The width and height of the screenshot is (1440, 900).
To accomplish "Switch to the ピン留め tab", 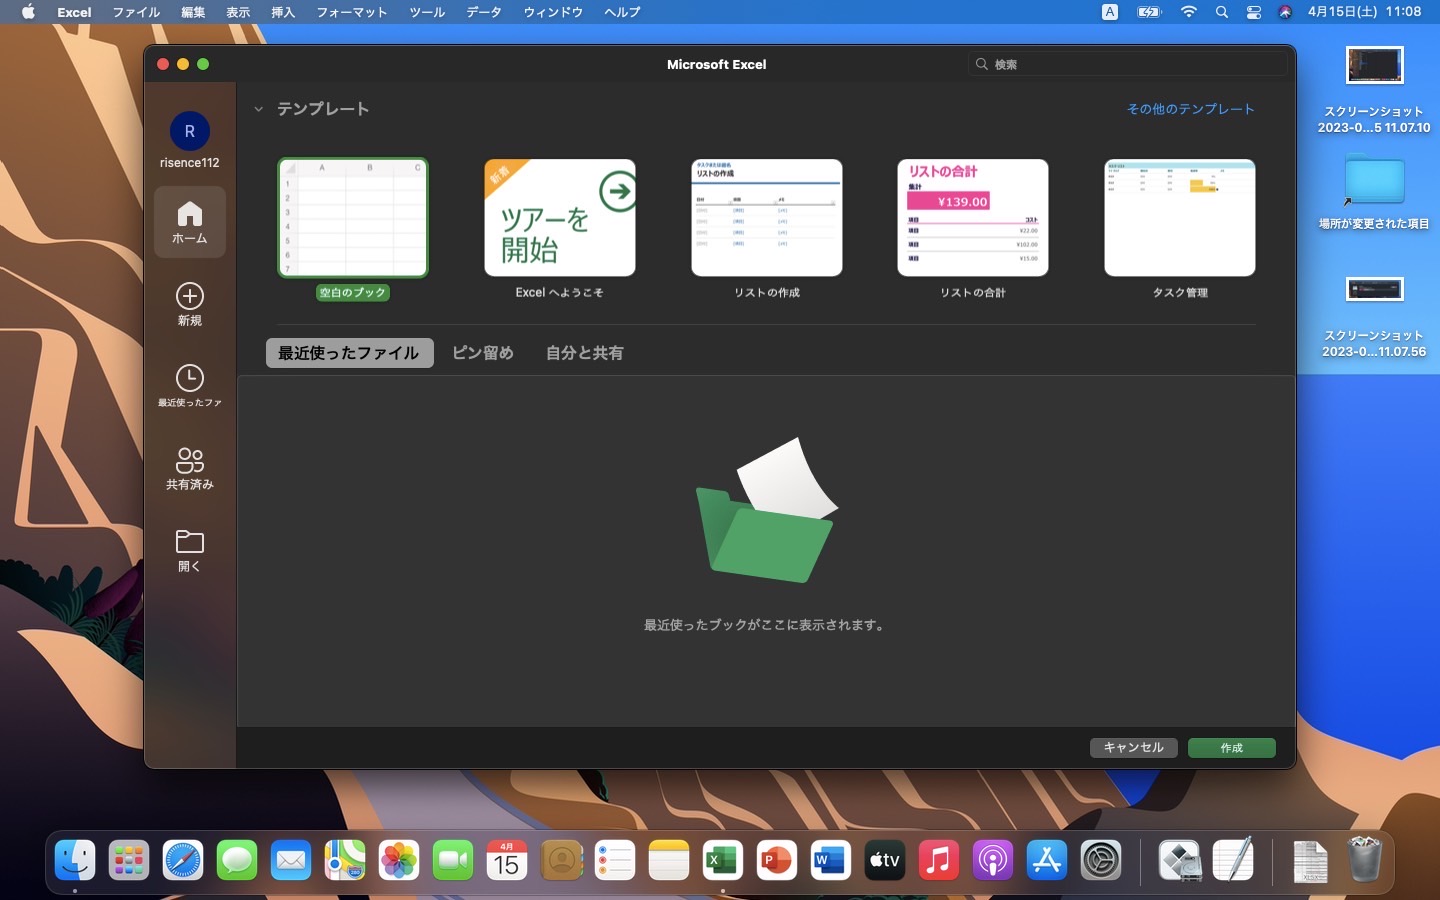I will click(x=482, y=353).
